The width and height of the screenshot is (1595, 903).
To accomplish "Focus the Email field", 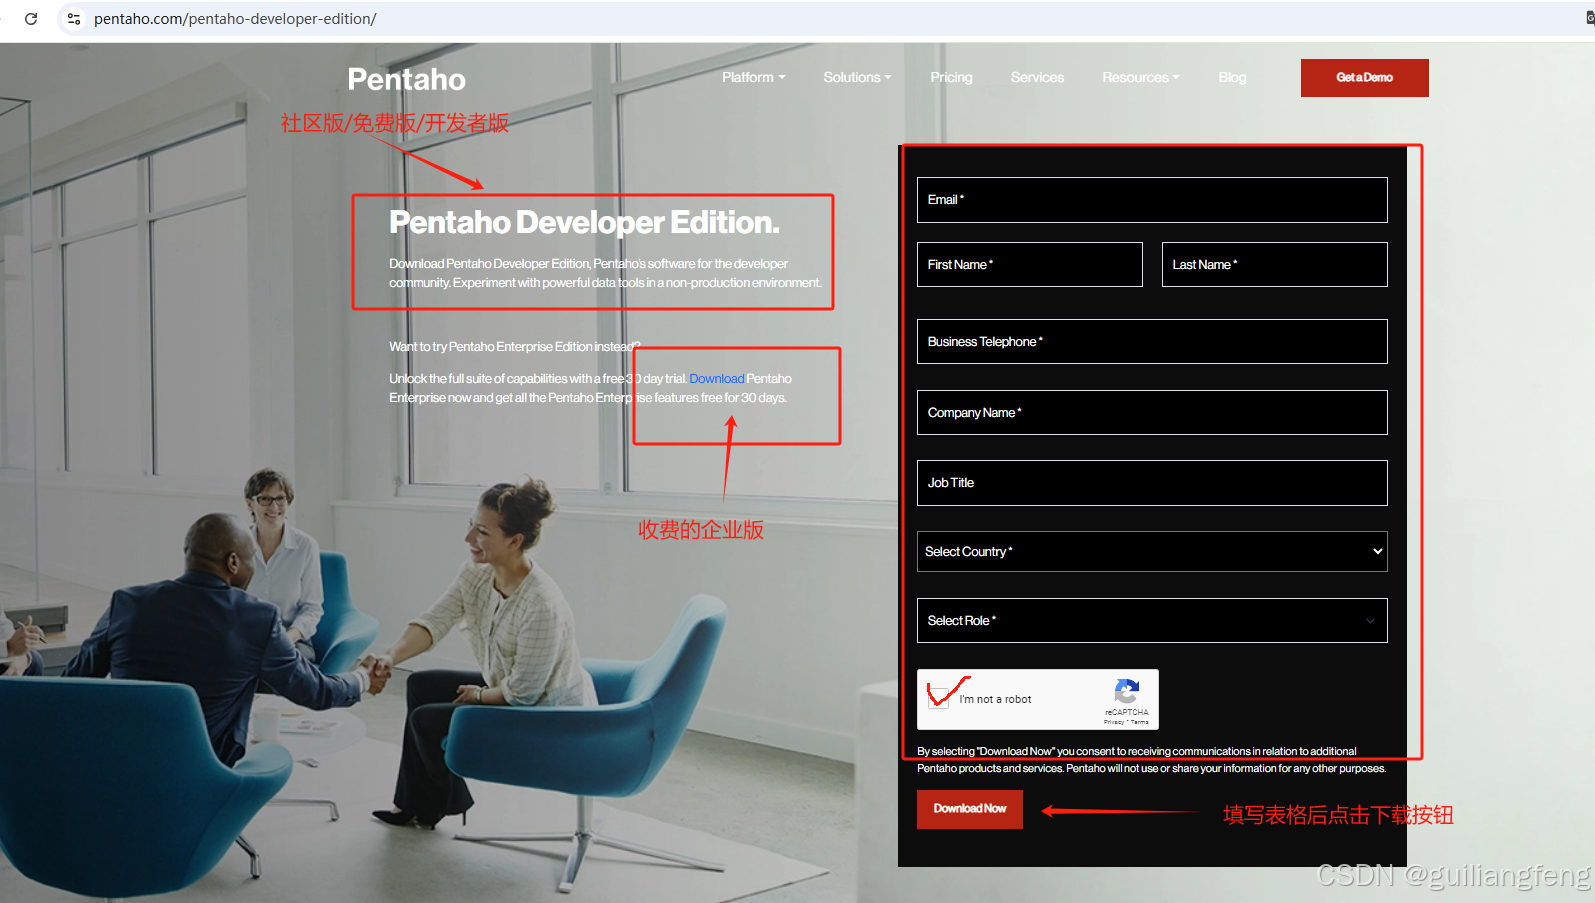I will click(x=1152, y=200).
